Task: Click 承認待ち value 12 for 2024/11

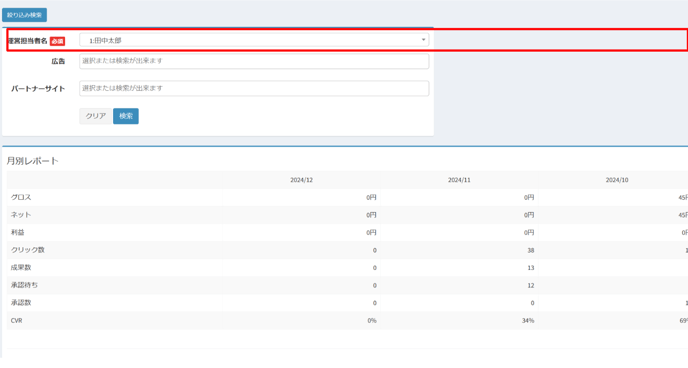Action: [530, 286]
